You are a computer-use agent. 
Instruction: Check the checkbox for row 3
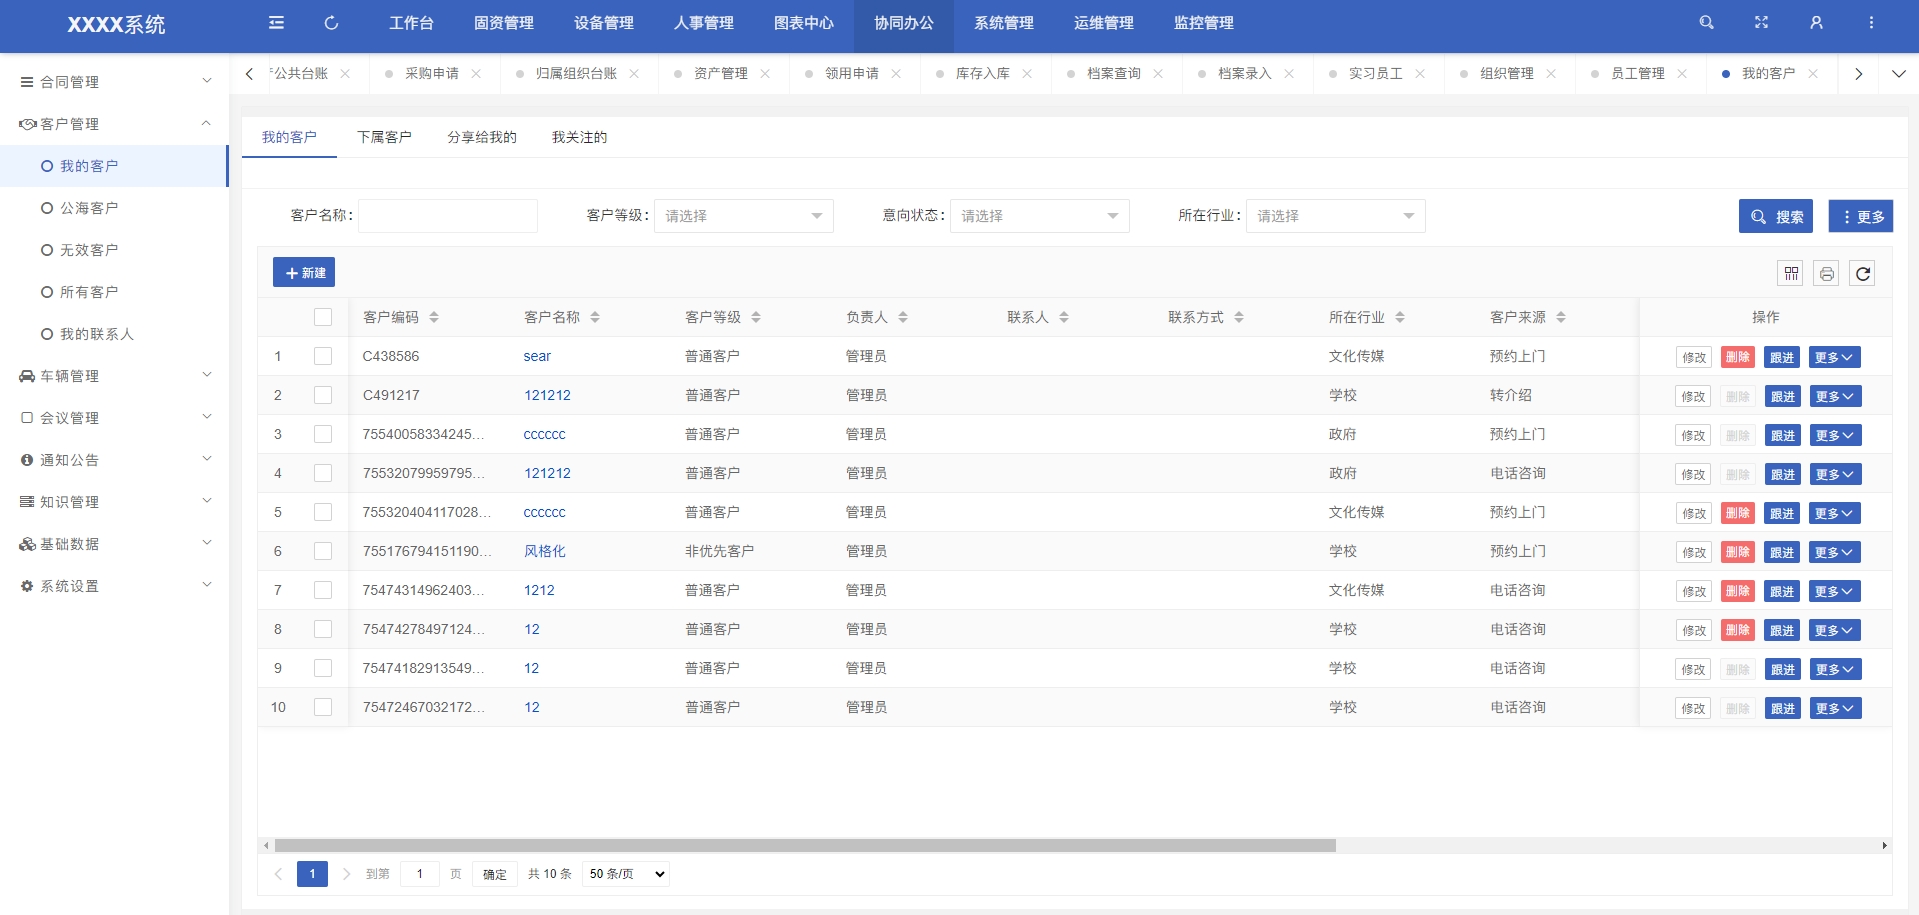click(x=323, y=434)
